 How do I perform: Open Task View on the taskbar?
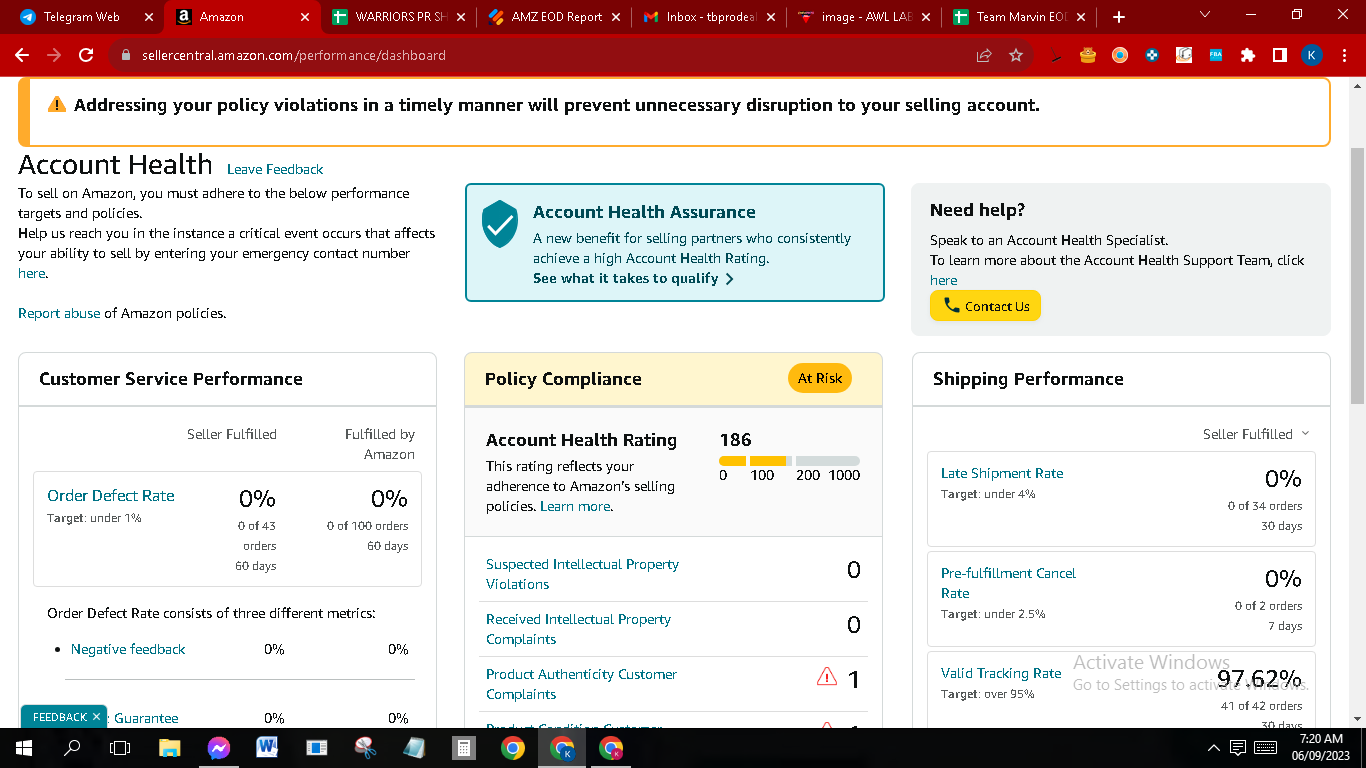120,748
